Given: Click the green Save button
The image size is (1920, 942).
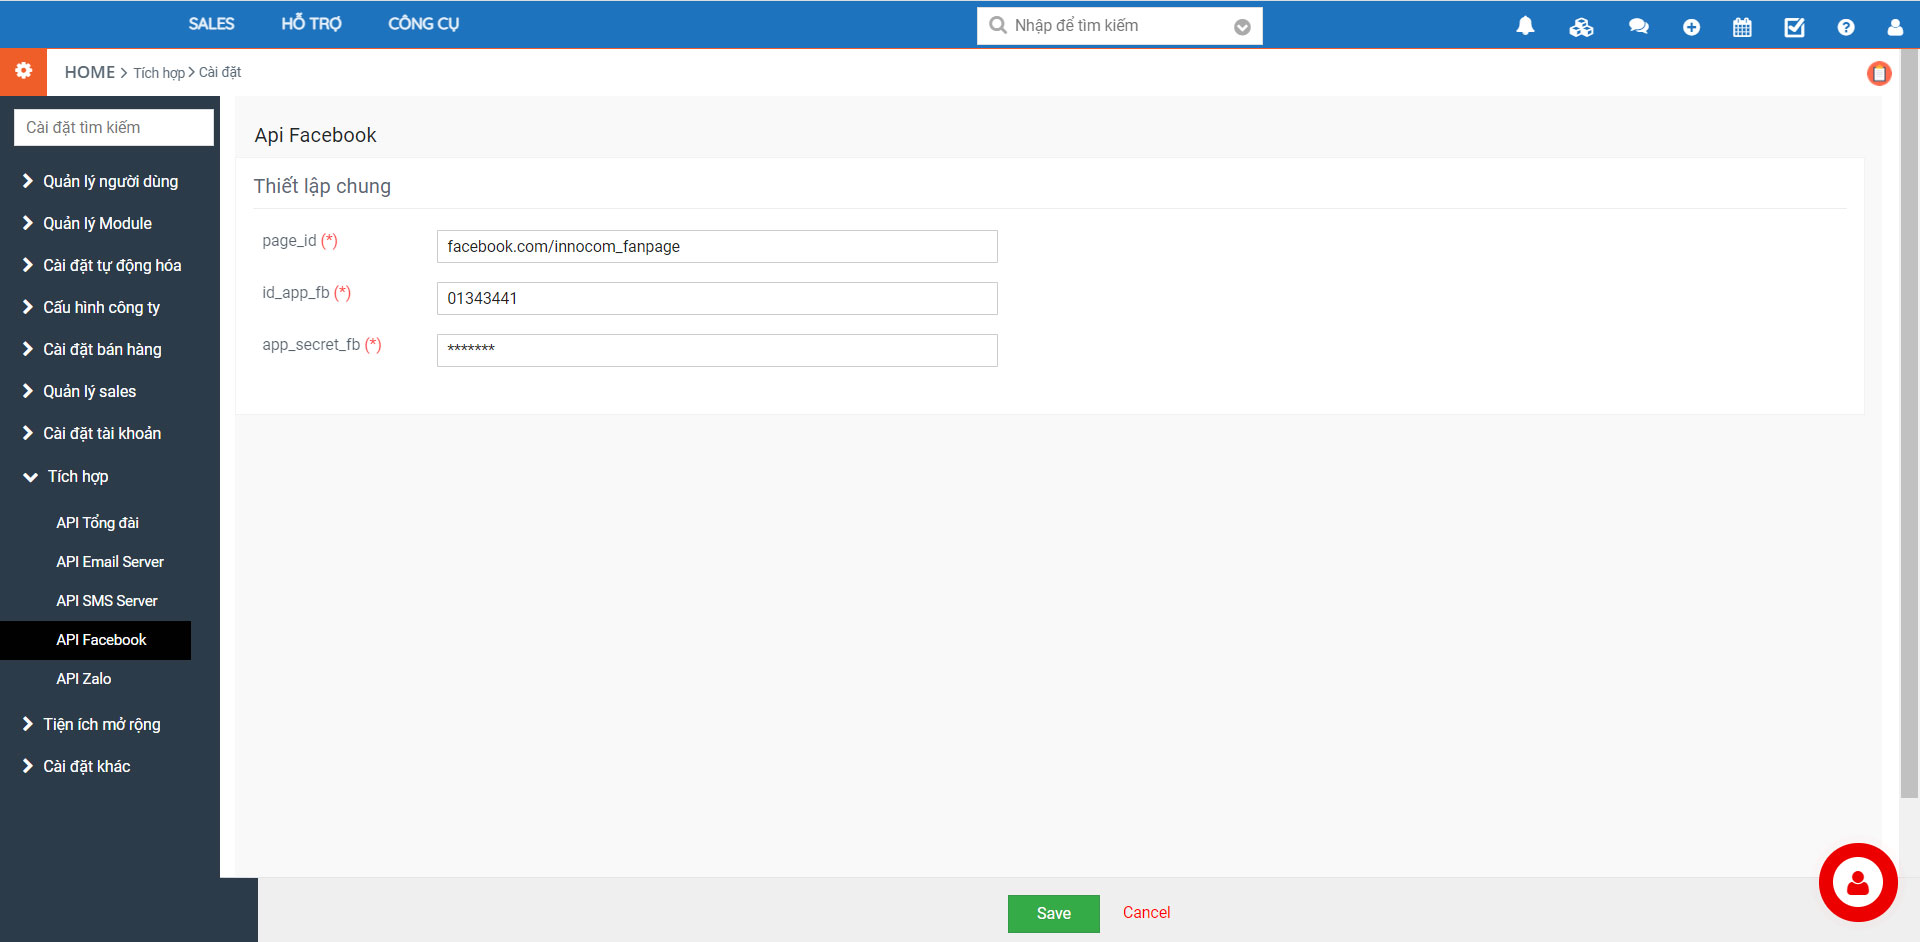Looking at the screenshot, I should (1053, 913).
